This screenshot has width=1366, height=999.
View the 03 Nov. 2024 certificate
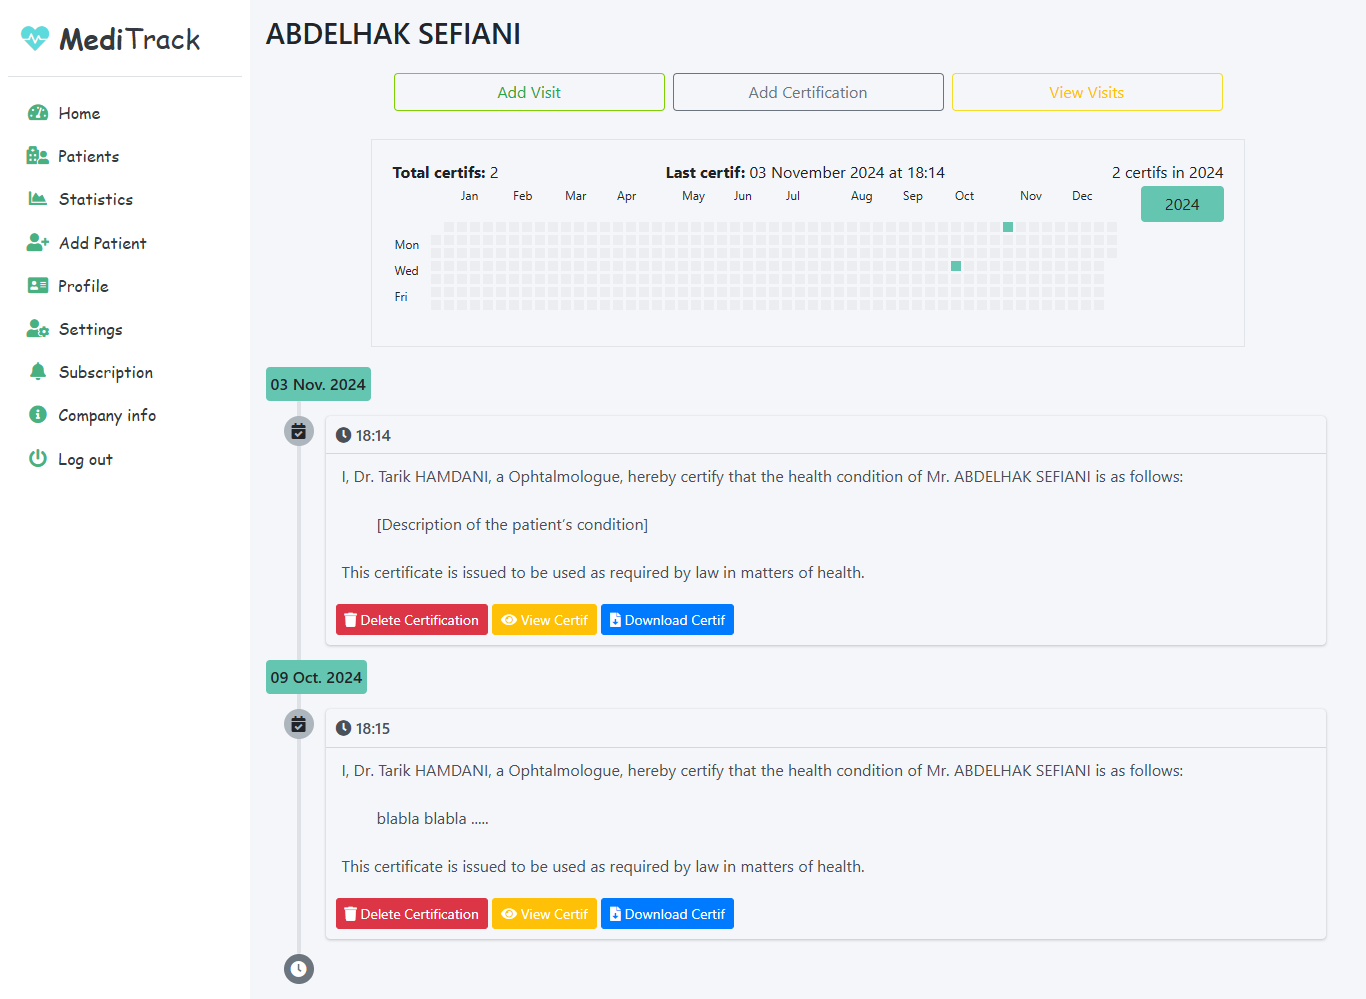tap(544, 620)
